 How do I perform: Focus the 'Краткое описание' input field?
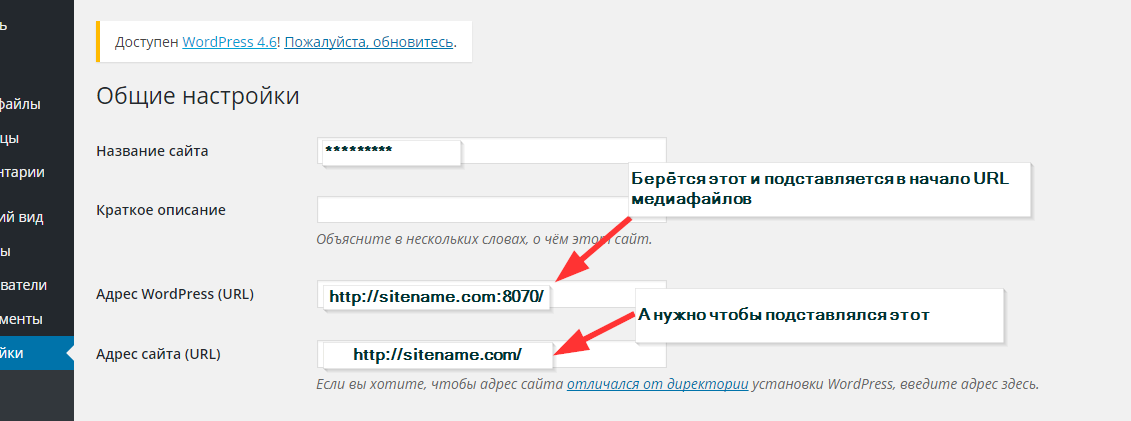491,210
